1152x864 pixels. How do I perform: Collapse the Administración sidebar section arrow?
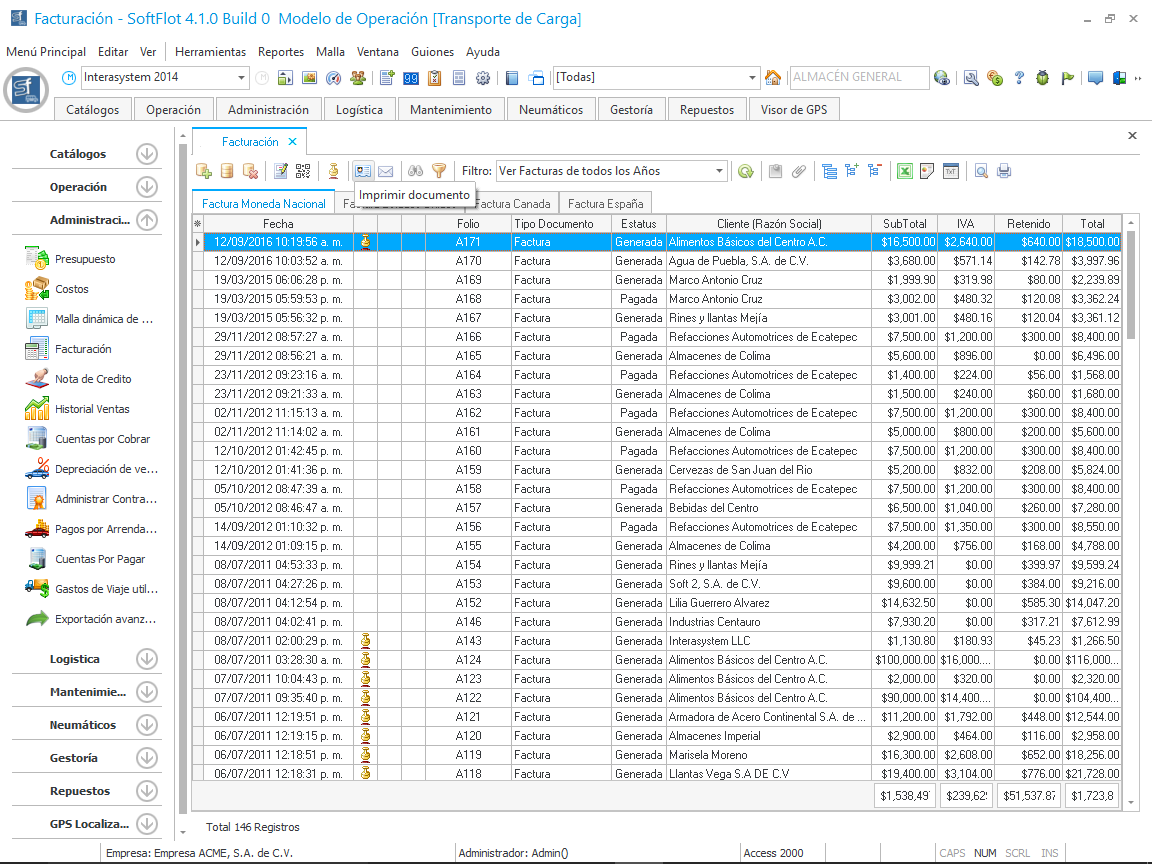pyautogui.click(x=147, y=220)
